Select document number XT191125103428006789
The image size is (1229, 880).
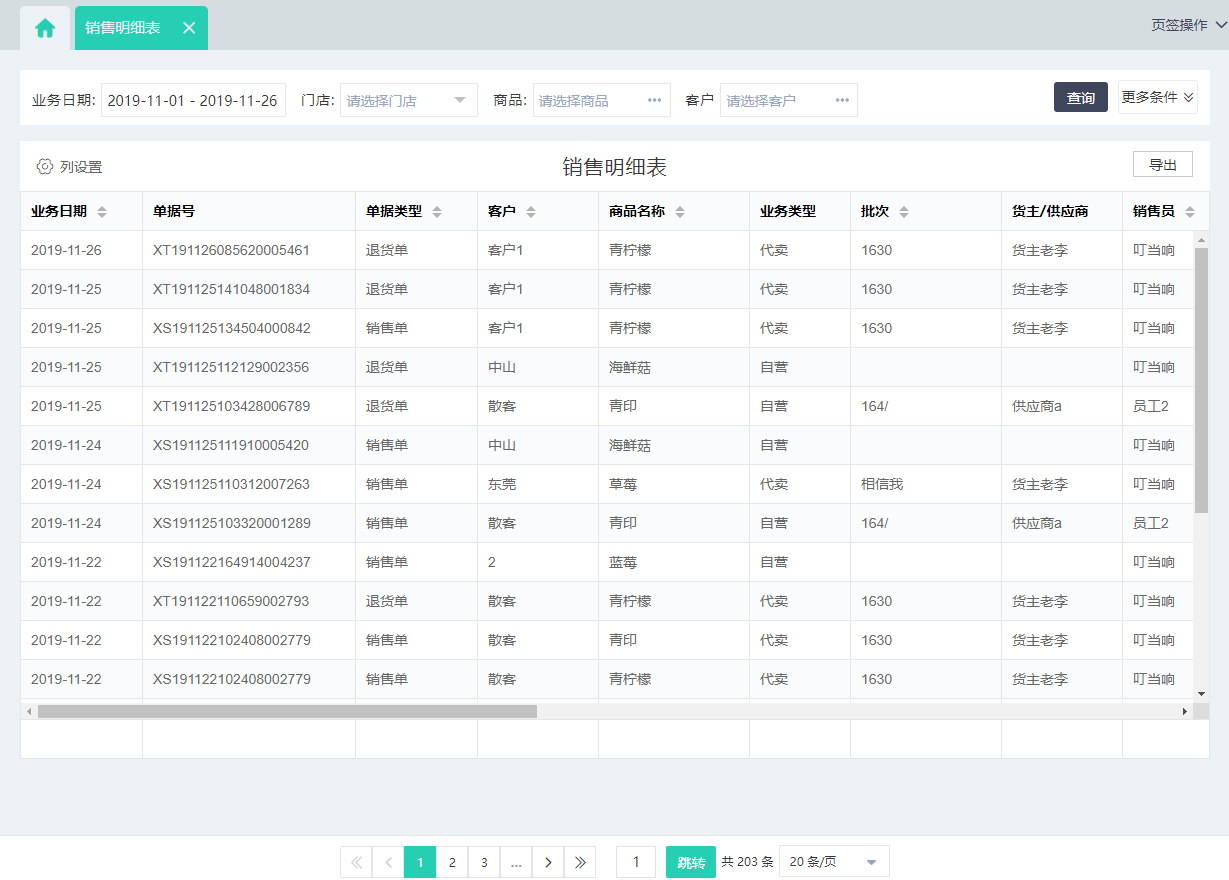pyautogui.click(x=231, y=406)
